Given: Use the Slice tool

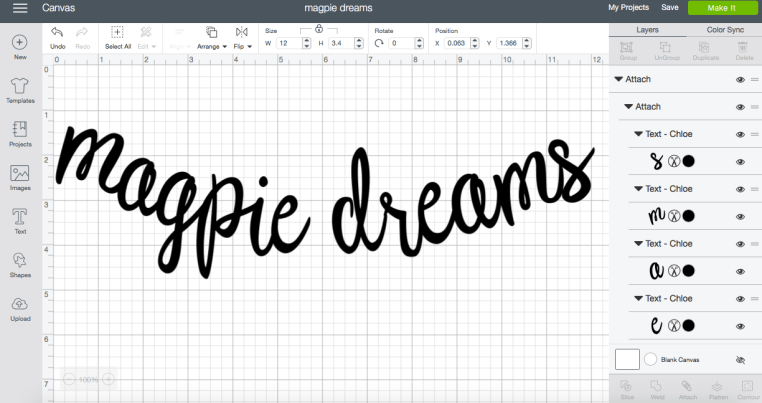Looking at the screenshot, I should (x=627, y=390).
